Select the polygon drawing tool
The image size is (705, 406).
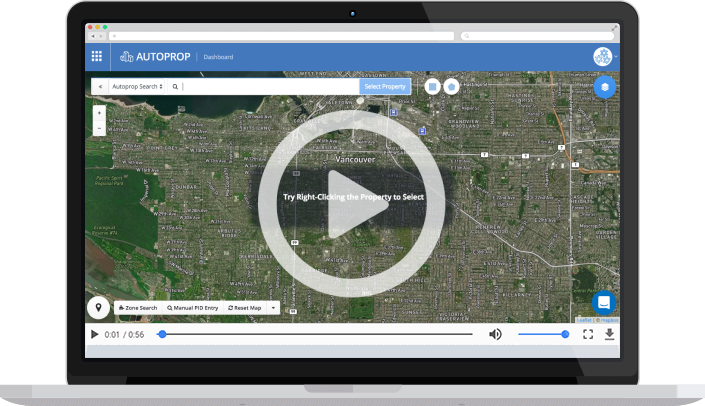[x=451, y=87]
